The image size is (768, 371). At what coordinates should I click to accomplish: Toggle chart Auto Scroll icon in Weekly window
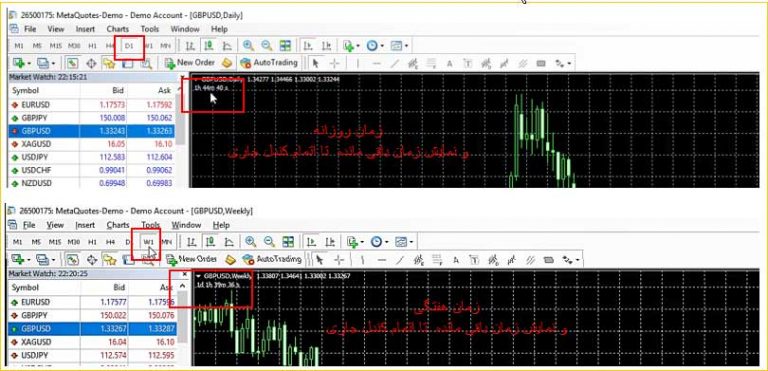311,242
